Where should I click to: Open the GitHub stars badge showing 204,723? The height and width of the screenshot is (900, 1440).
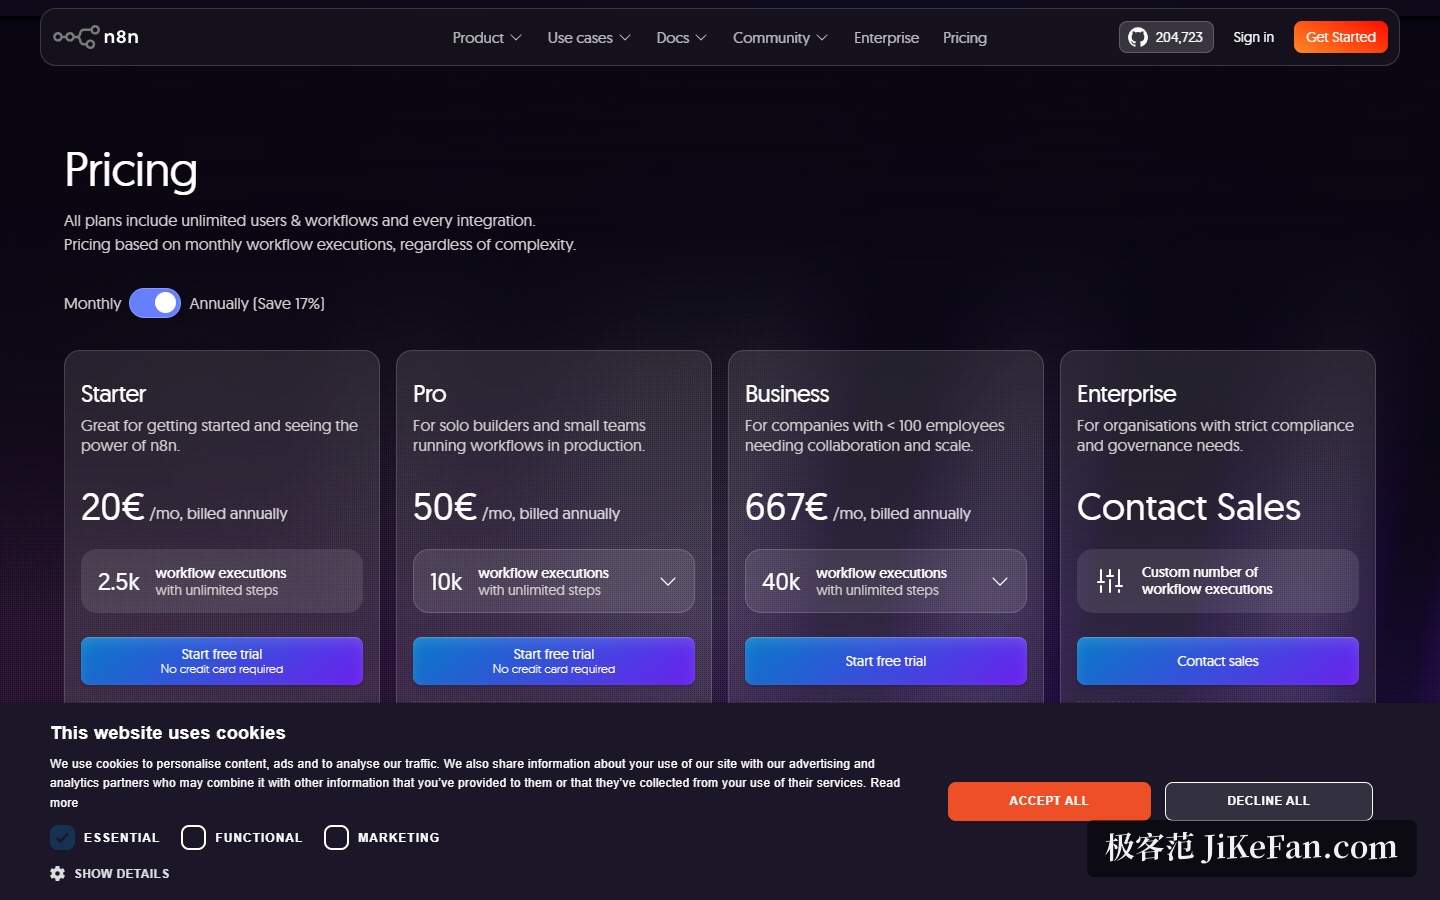click(1166, 37)
